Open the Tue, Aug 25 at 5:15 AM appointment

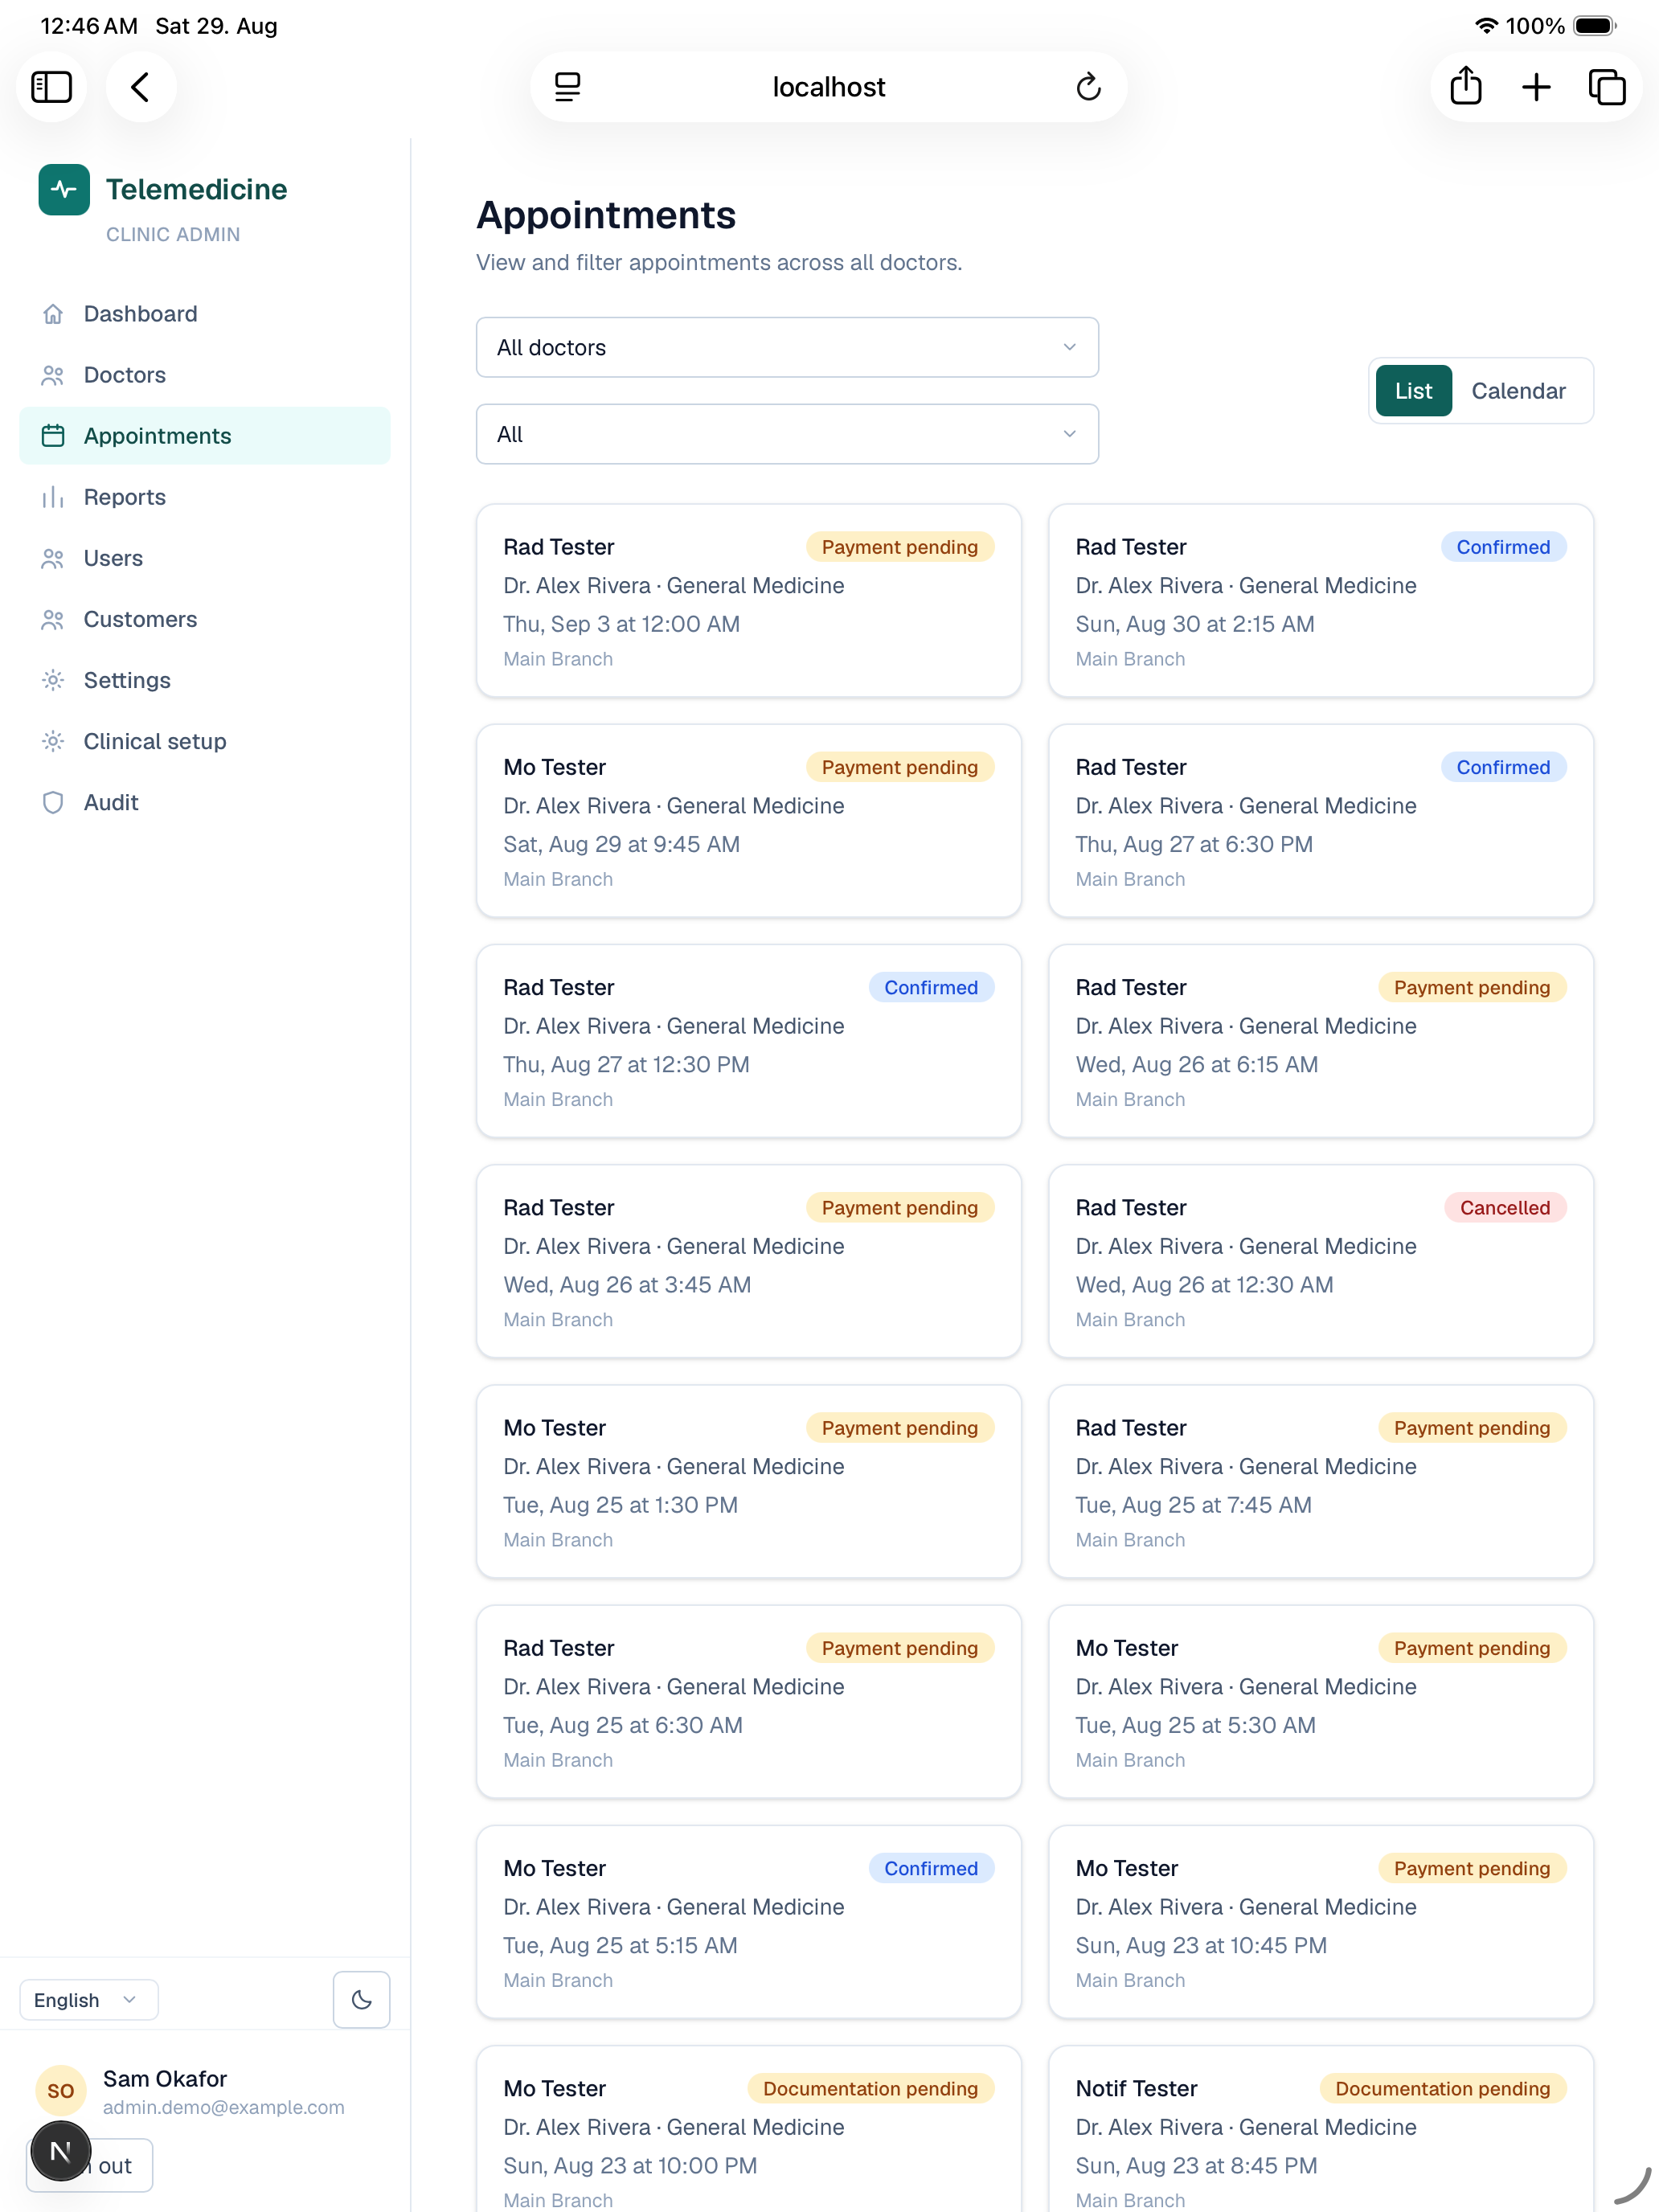pos(748,1922)
